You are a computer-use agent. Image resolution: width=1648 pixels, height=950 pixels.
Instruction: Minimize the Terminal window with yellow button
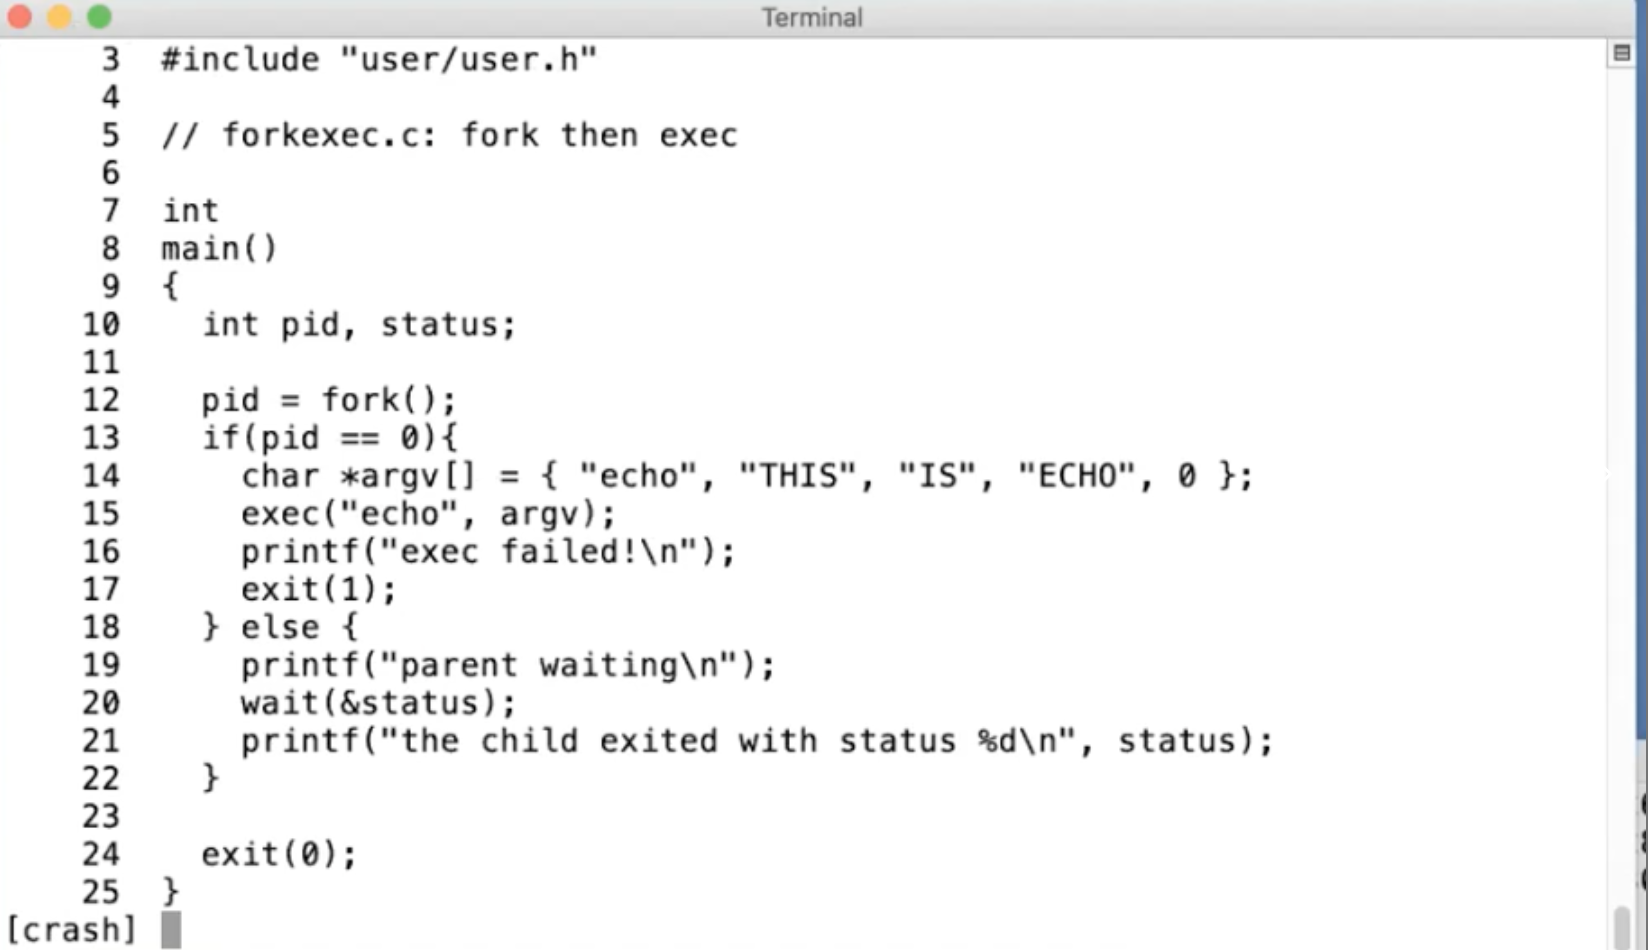point(59,17)
